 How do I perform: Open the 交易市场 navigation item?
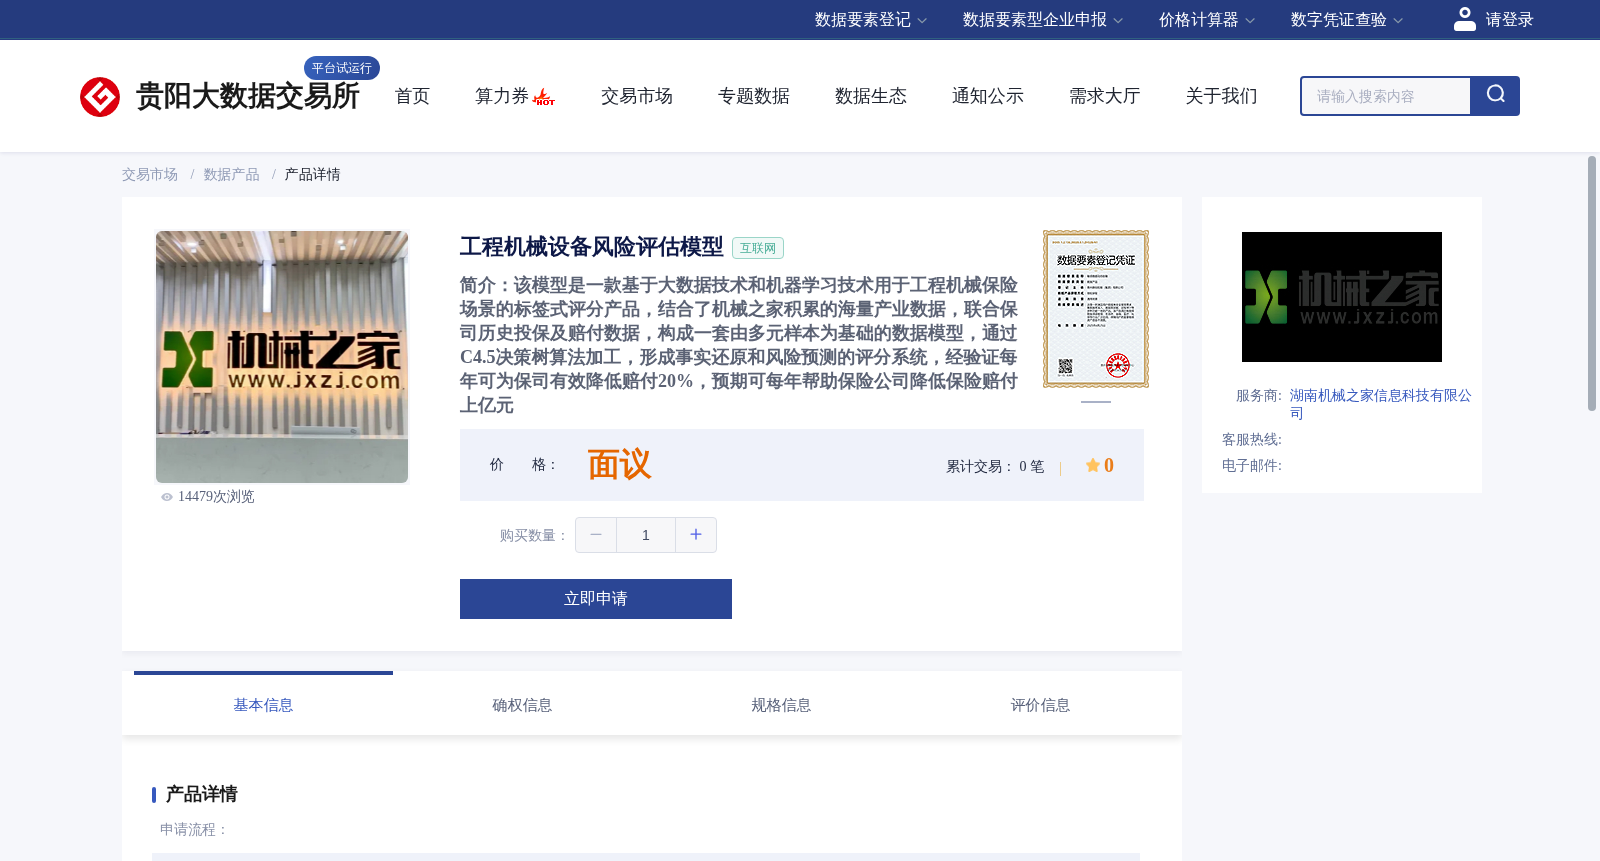[636, 96]
